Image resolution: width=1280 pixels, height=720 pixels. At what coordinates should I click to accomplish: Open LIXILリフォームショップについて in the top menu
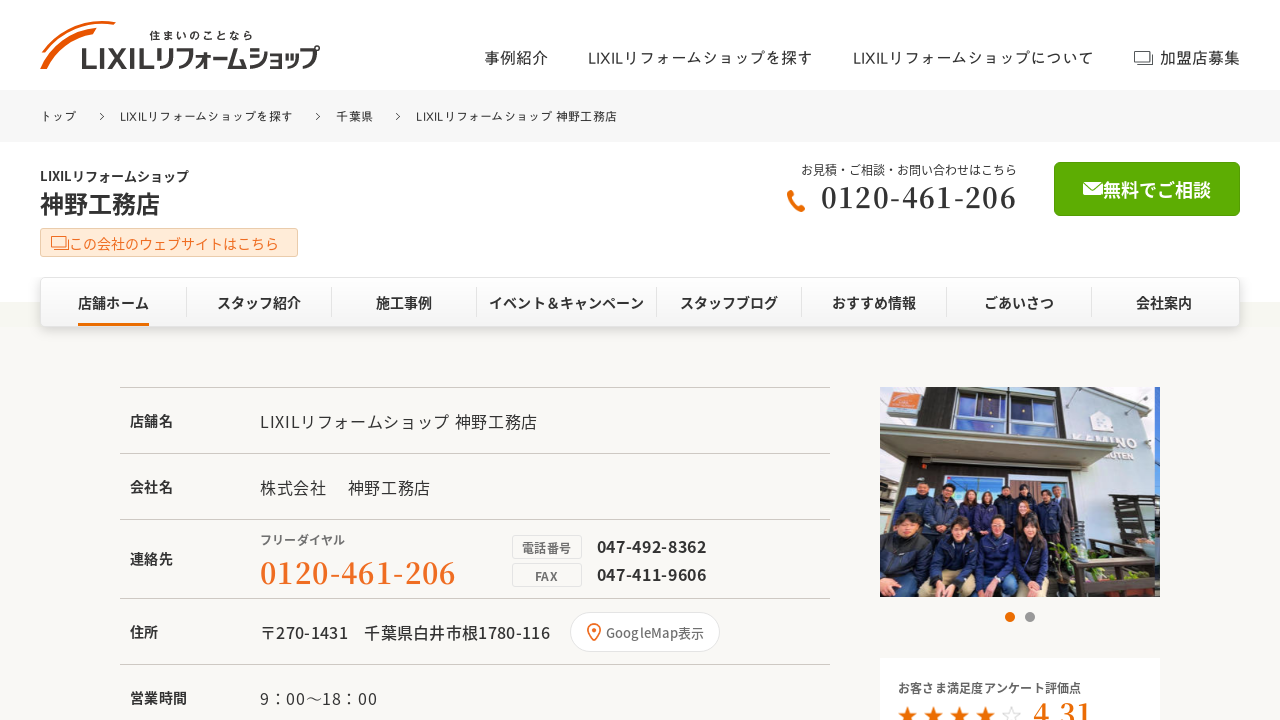pyautogui.click(x=973, y=58)
